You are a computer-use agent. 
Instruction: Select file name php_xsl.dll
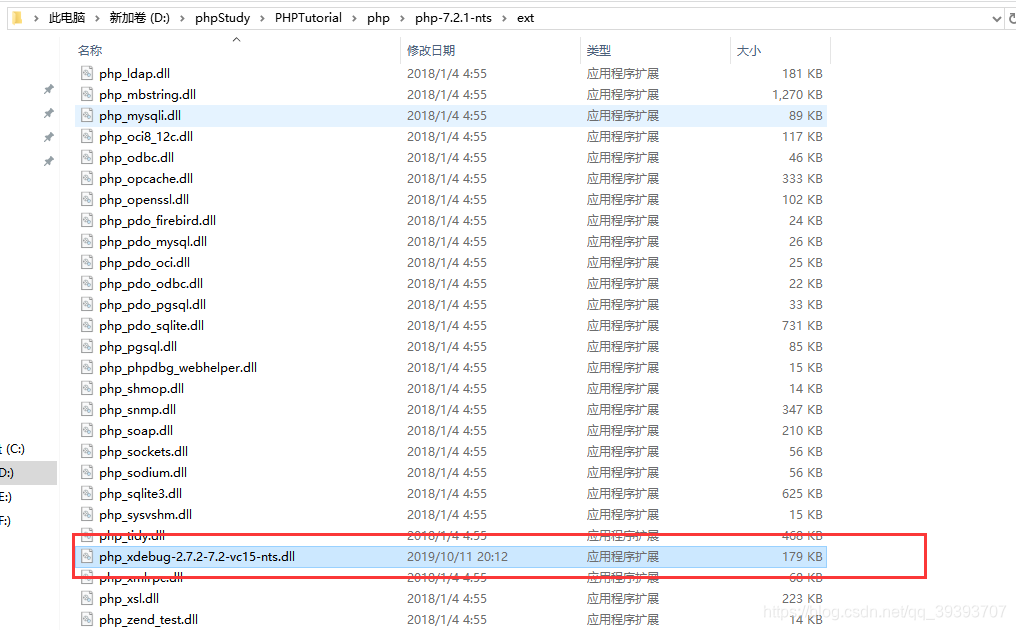129,598
